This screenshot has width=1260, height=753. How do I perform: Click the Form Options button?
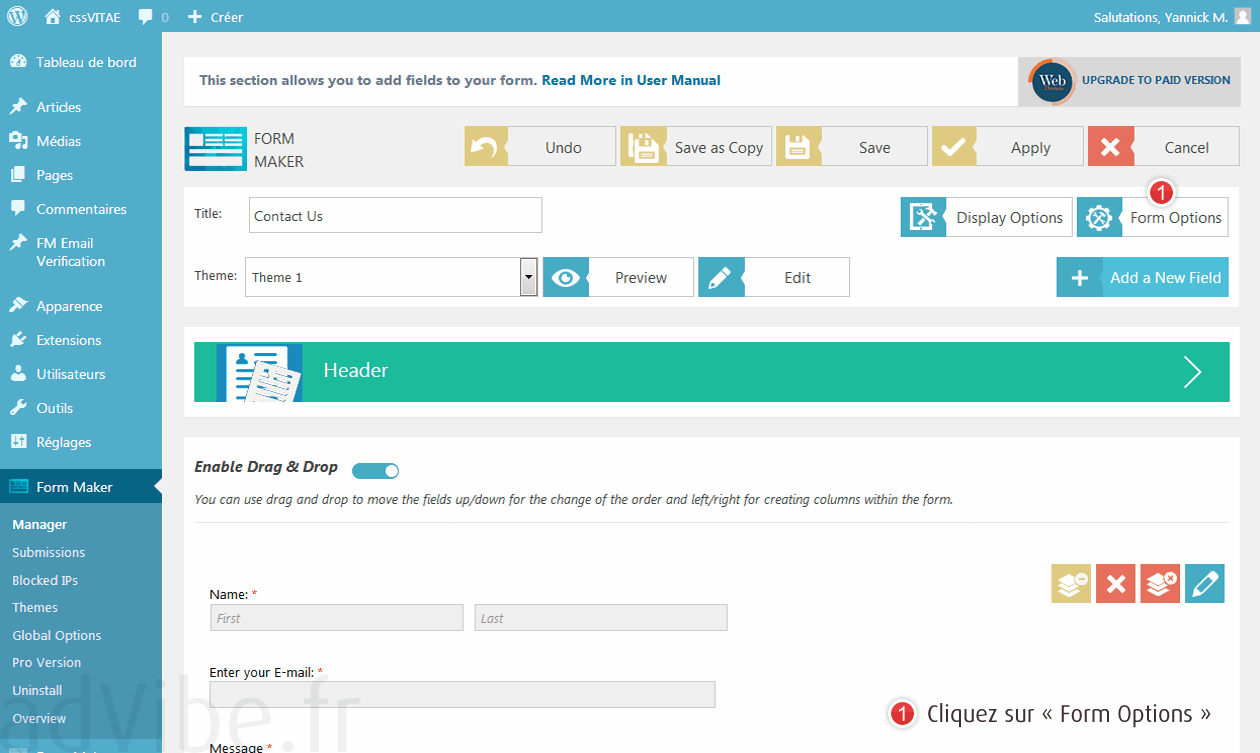pos(1152,217)
